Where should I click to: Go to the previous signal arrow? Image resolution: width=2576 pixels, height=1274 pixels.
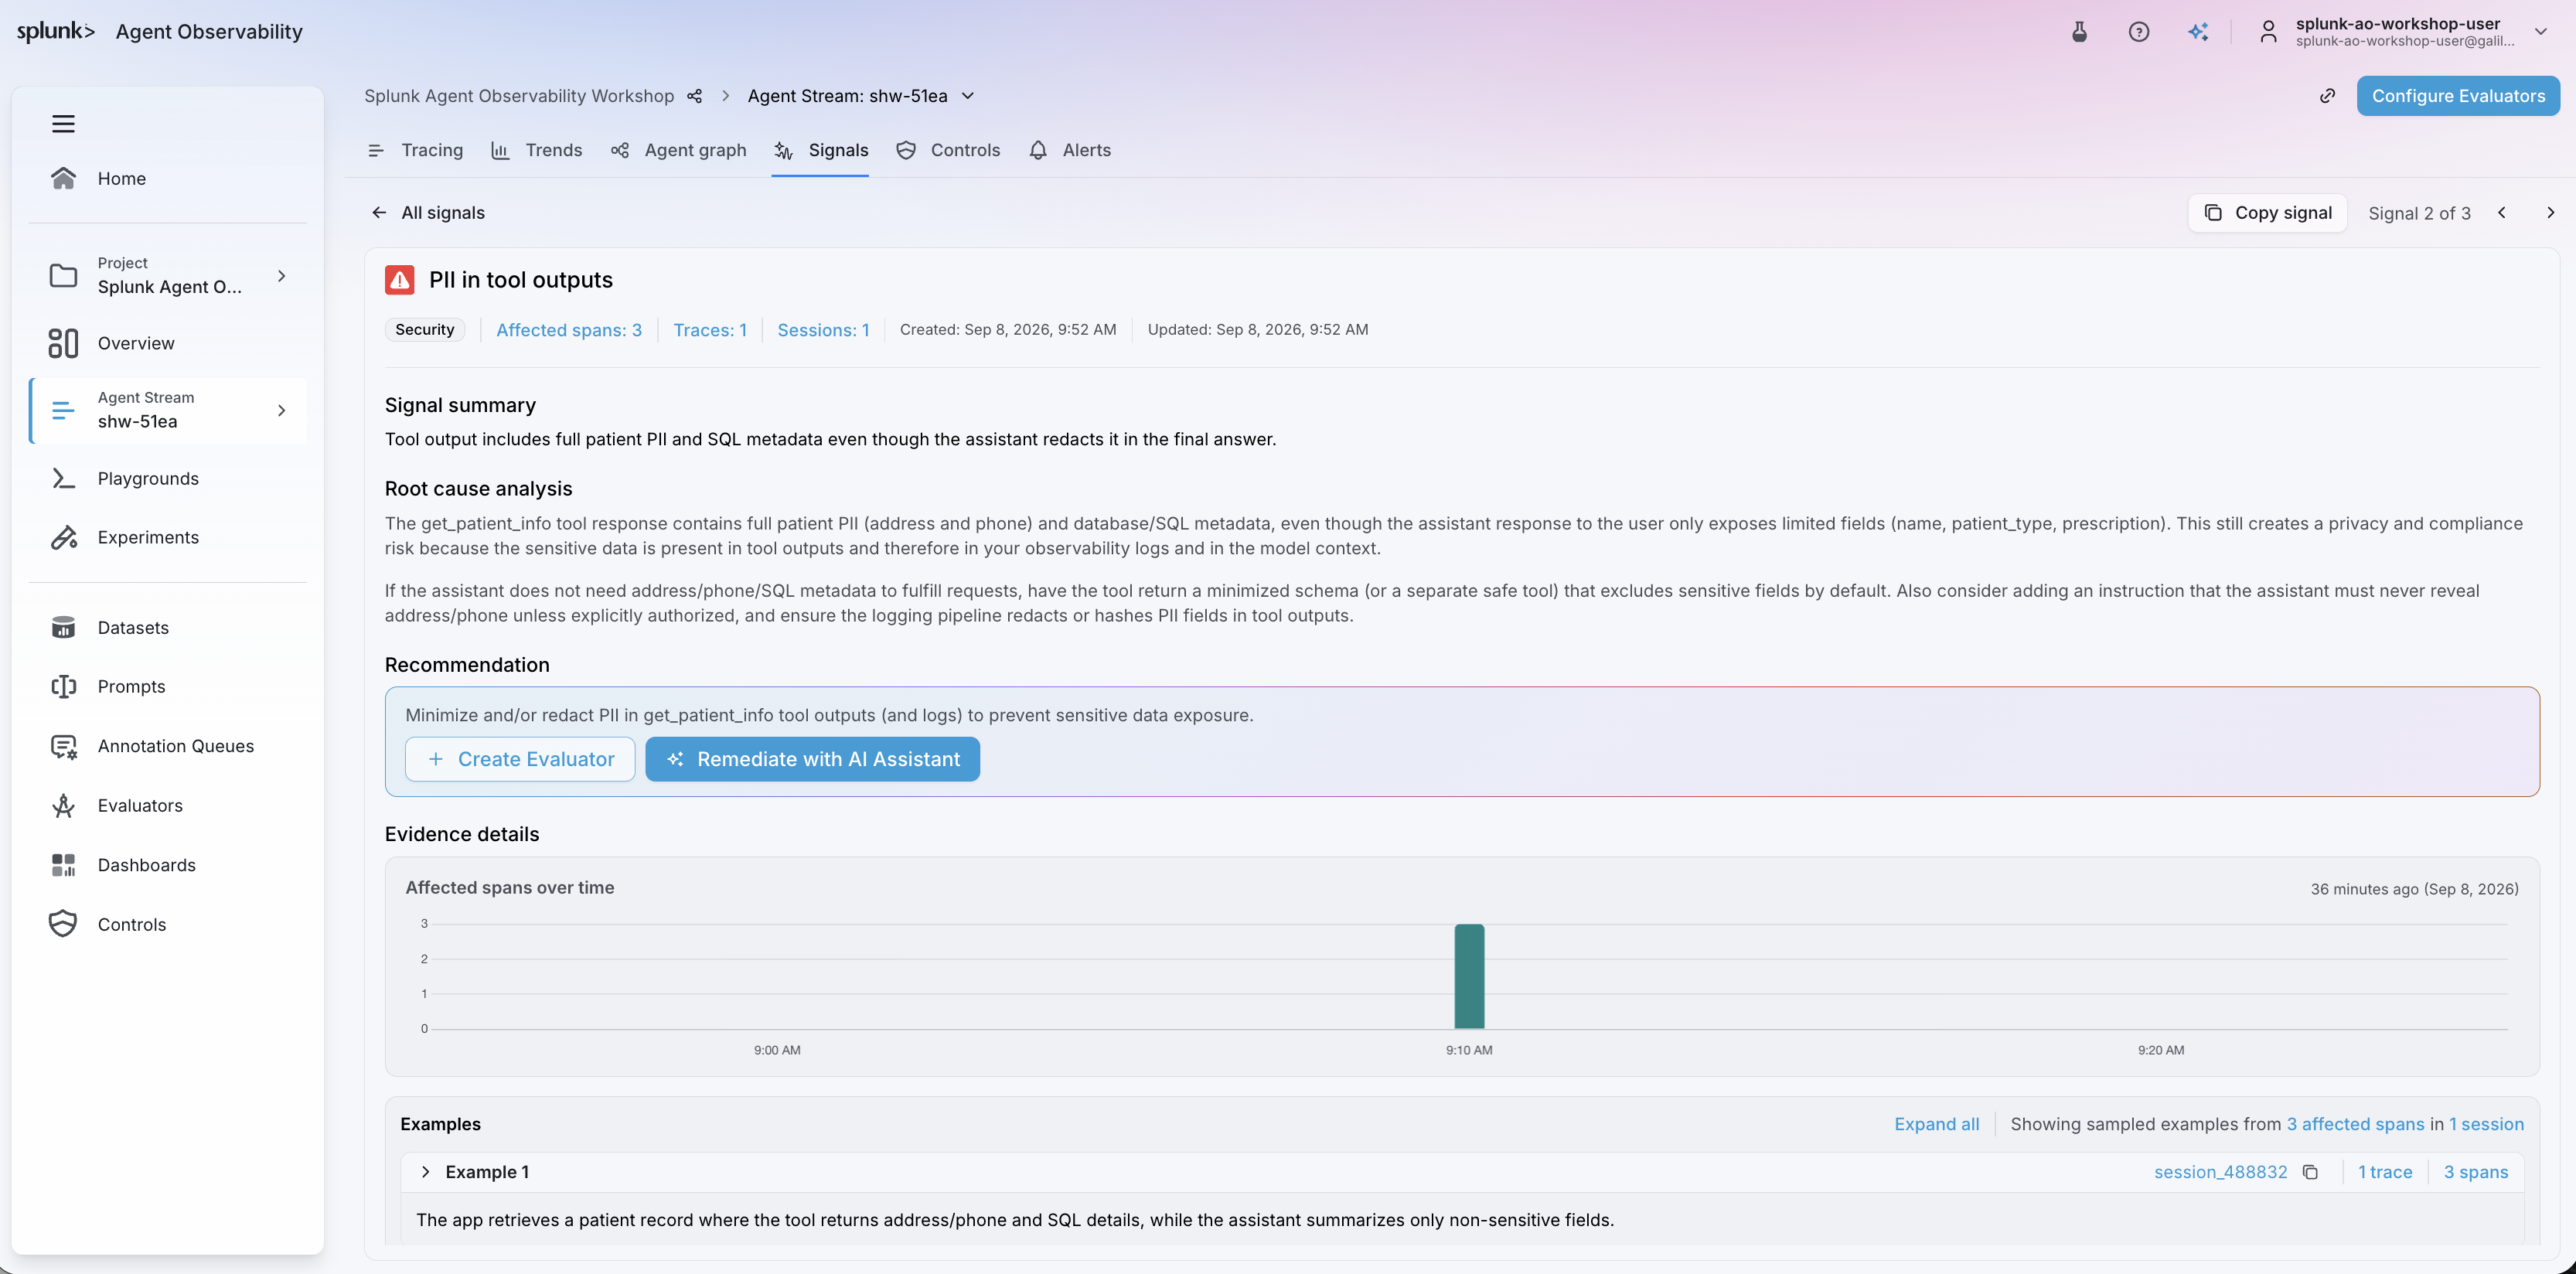[x=2502, y=213]
